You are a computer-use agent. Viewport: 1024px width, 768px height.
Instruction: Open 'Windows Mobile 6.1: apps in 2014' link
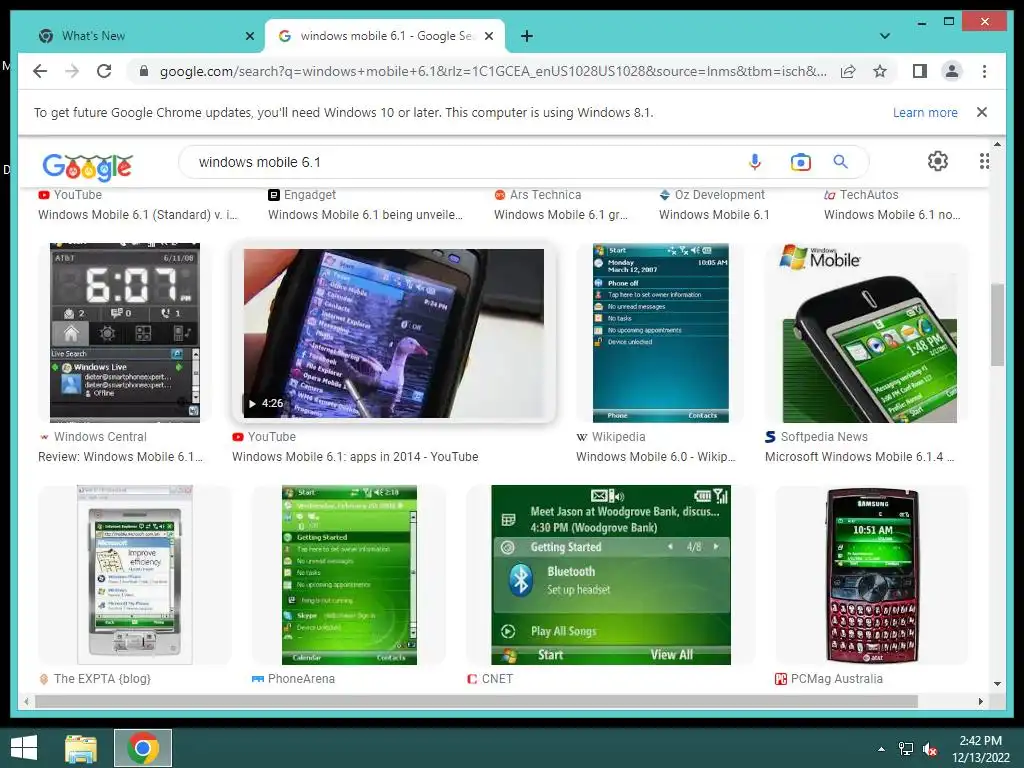coord(355,456)
